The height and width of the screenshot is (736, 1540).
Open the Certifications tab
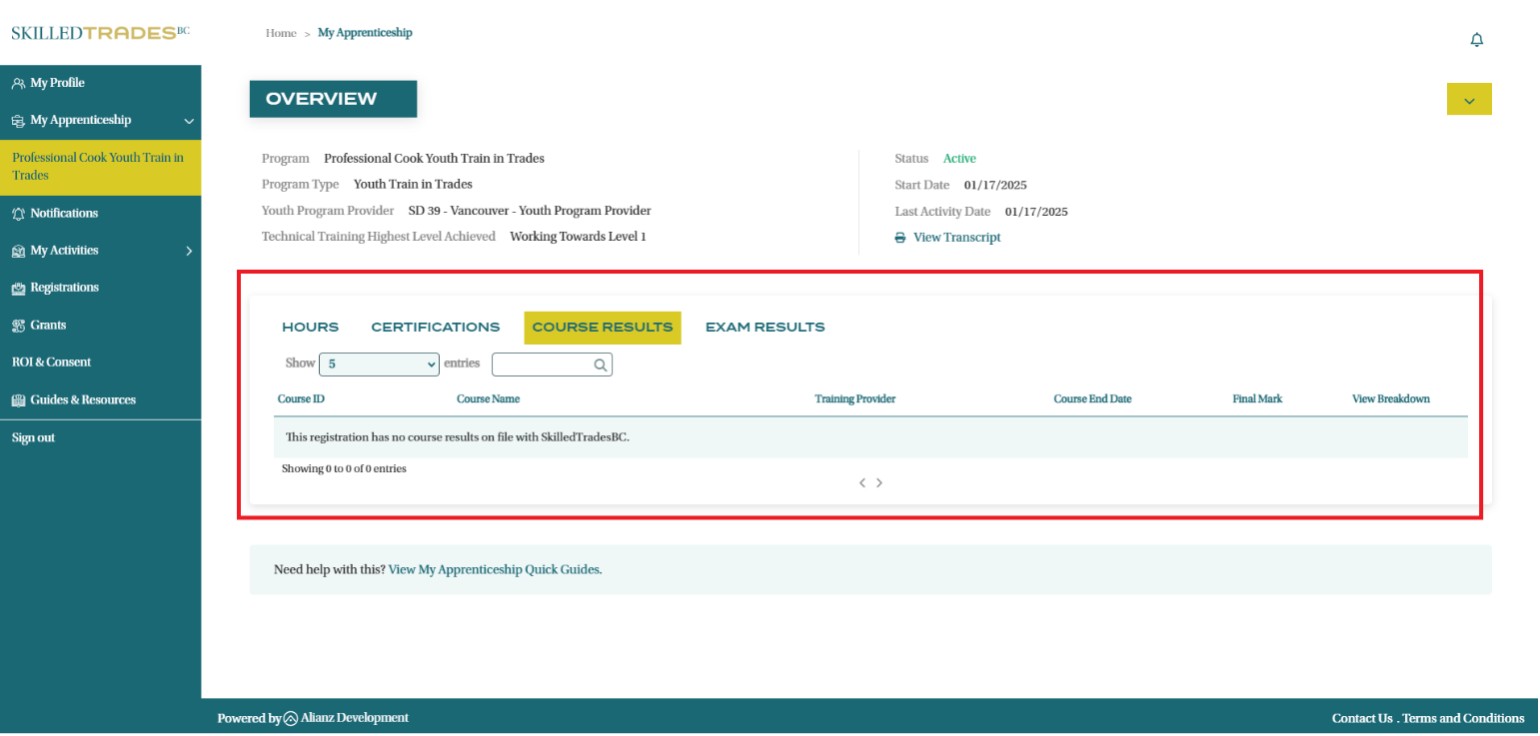435,327
